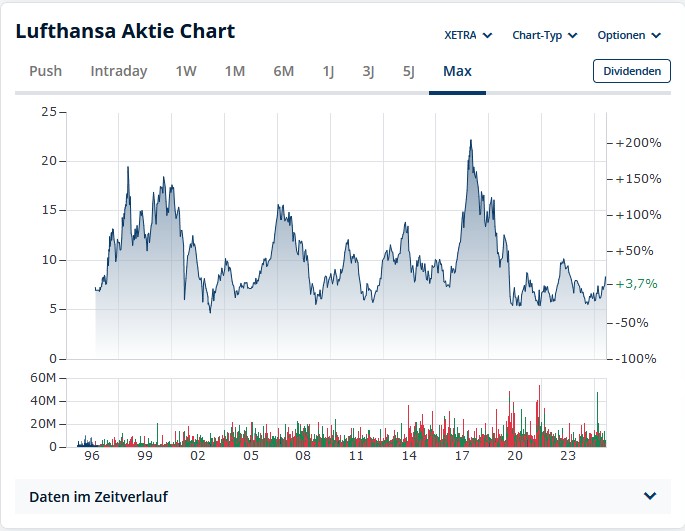Click the Lufthansa Aktie Chart heading

pyautogui.click(x=125, y=31)
